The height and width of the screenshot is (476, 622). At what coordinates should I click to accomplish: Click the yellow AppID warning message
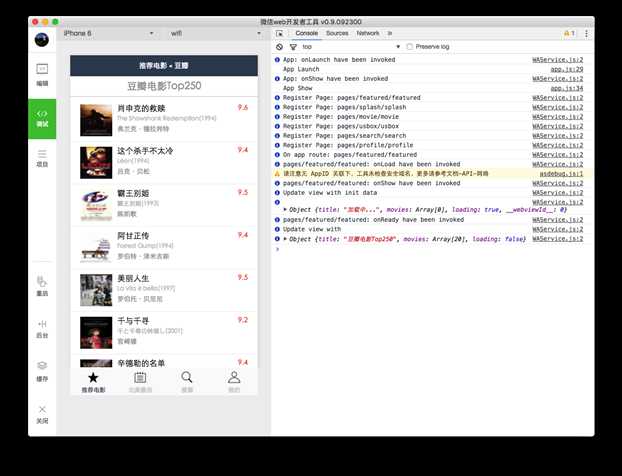386,174
